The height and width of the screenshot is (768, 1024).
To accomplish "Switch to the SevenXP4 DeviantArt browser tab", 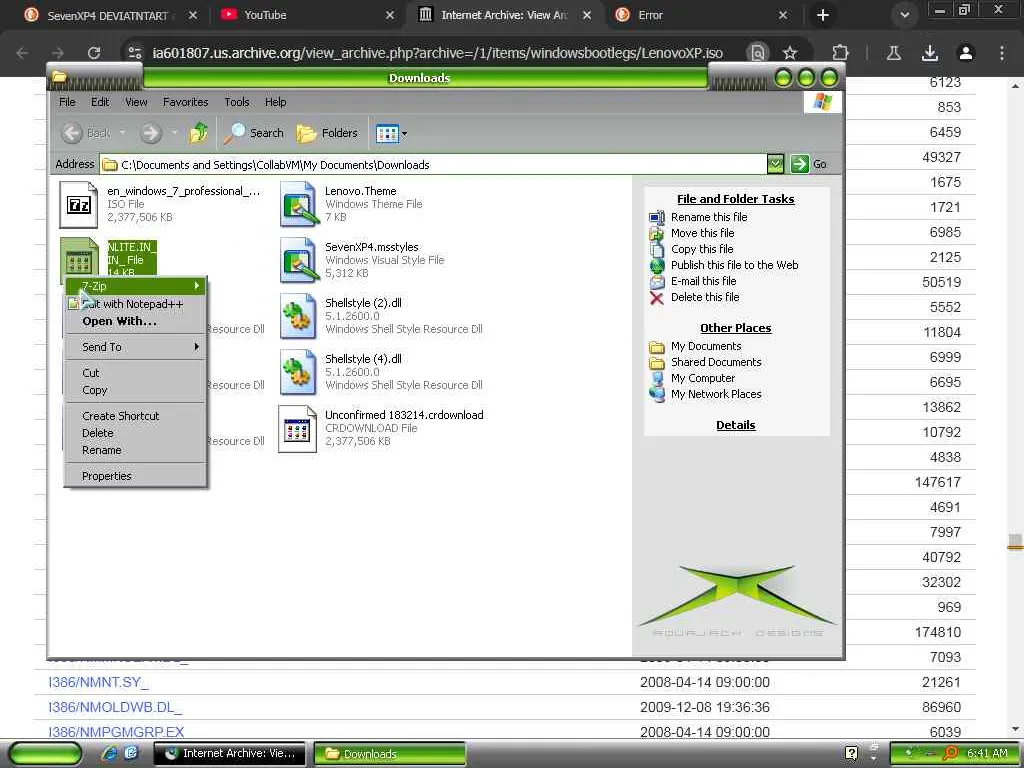I will coord(108,15).
